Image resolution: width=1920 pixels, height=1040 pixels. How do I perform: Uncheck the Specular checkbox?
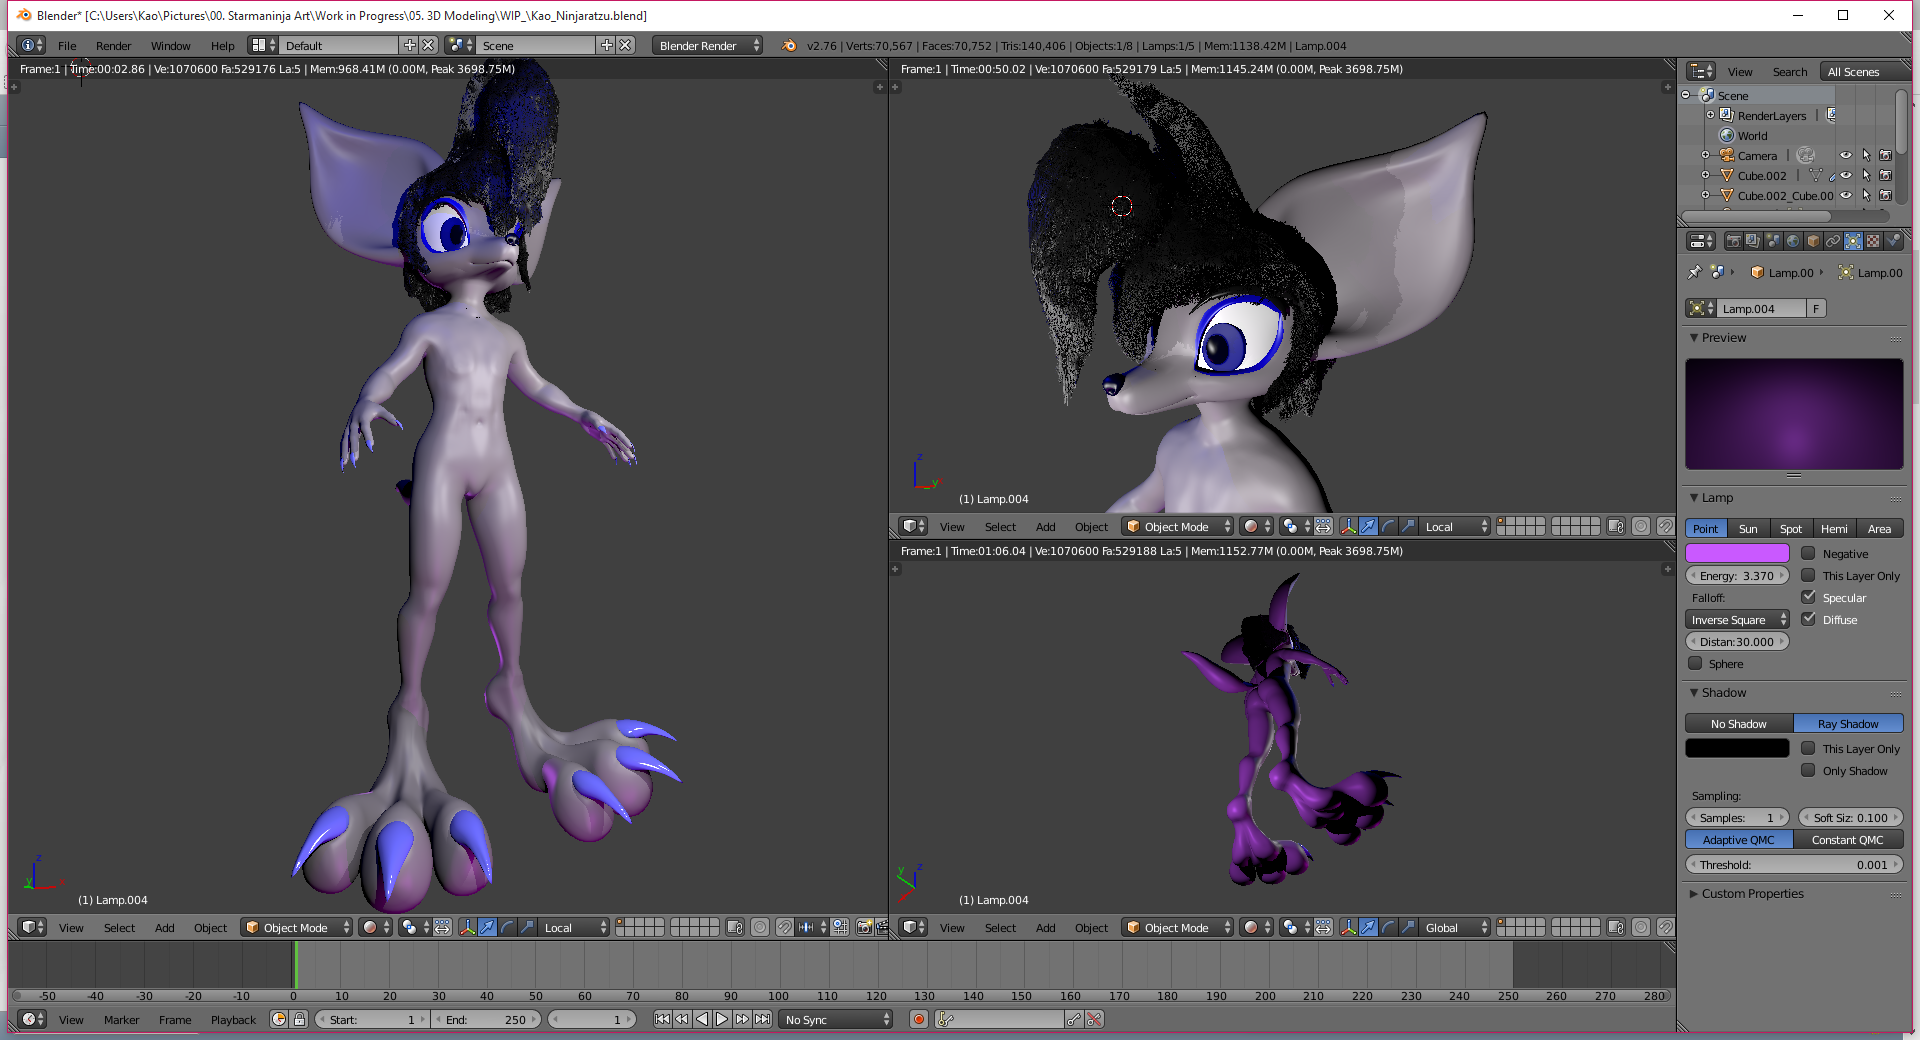[1808, 597]
